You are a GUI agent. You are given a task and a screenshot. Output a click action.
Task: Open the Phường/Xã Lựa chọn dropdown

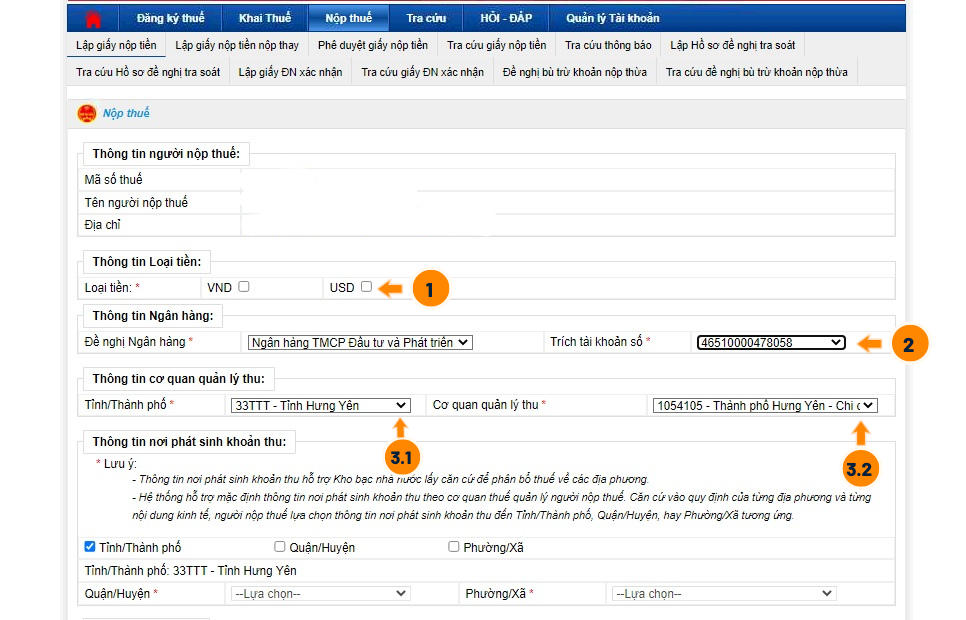724,593
